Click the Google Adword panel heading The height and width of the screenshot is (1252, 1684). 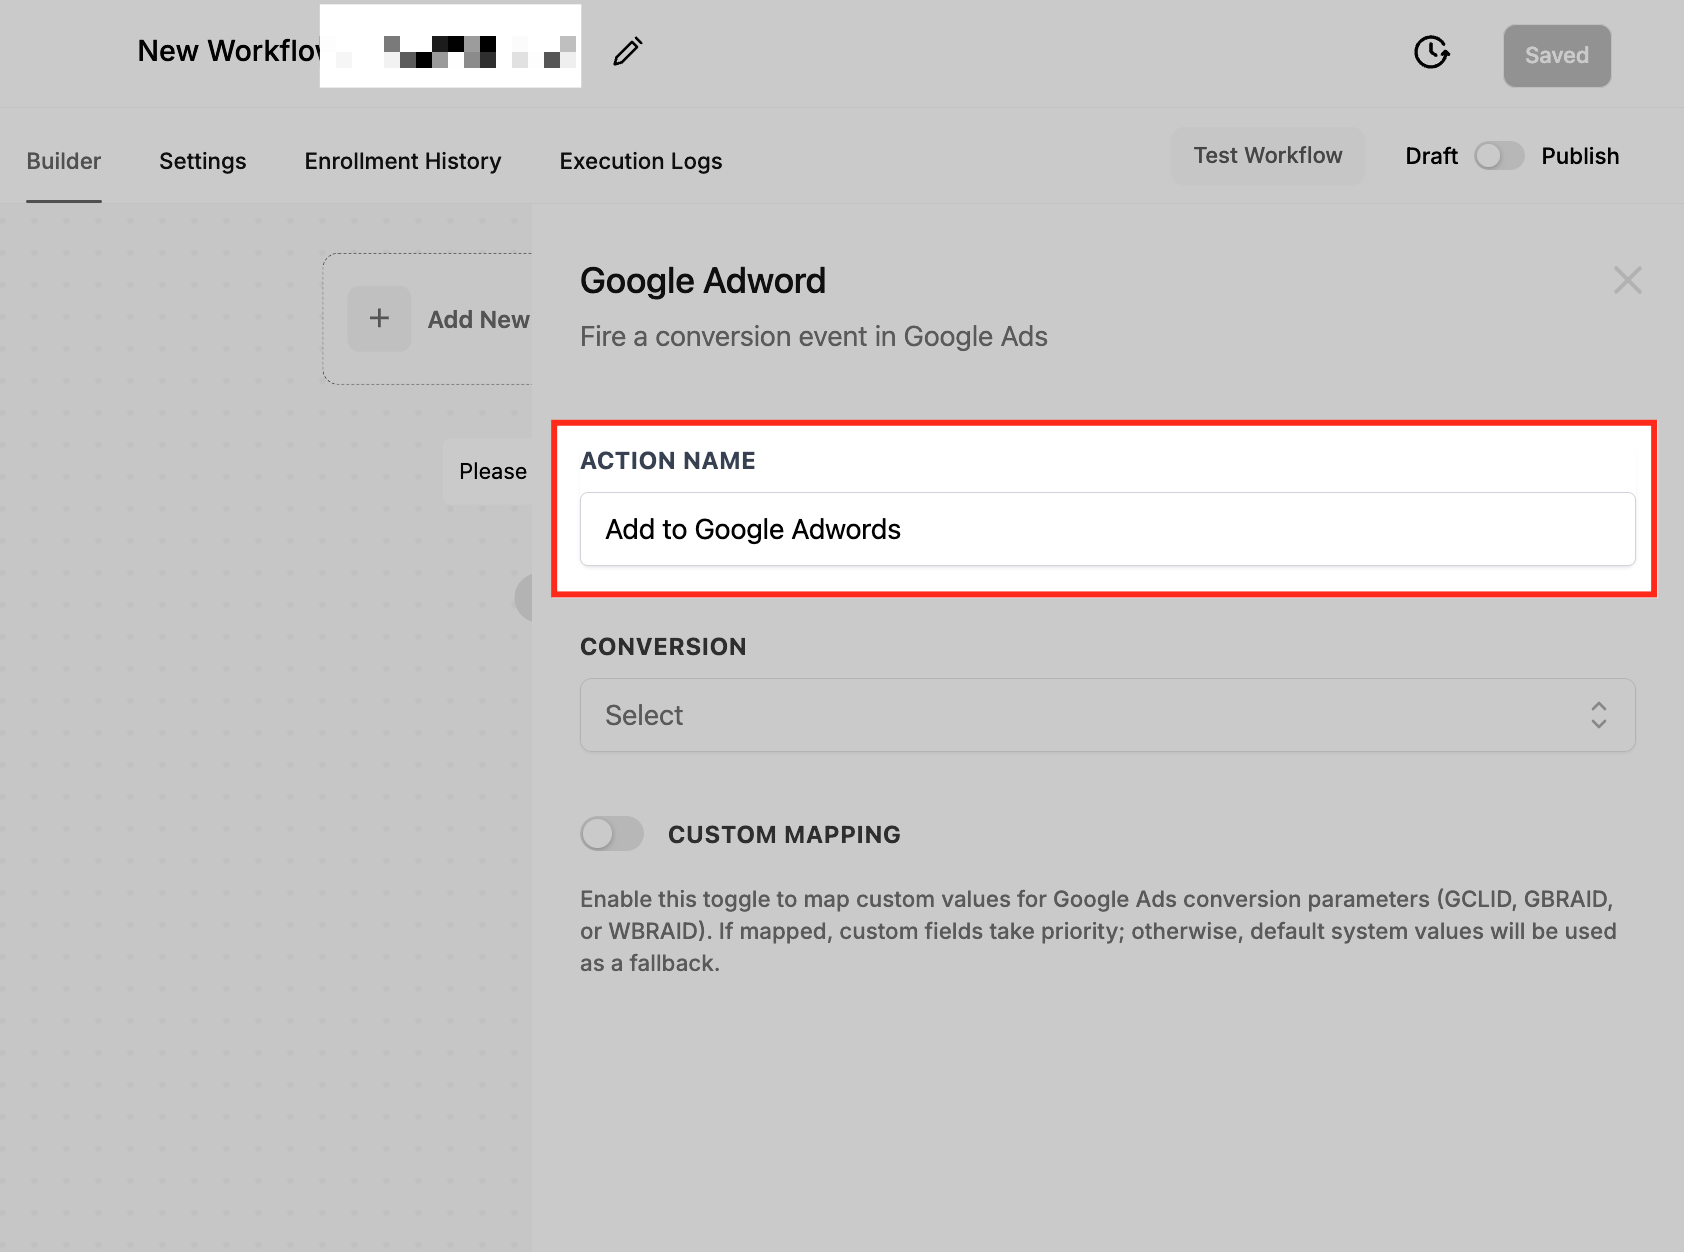click(703, 281)
